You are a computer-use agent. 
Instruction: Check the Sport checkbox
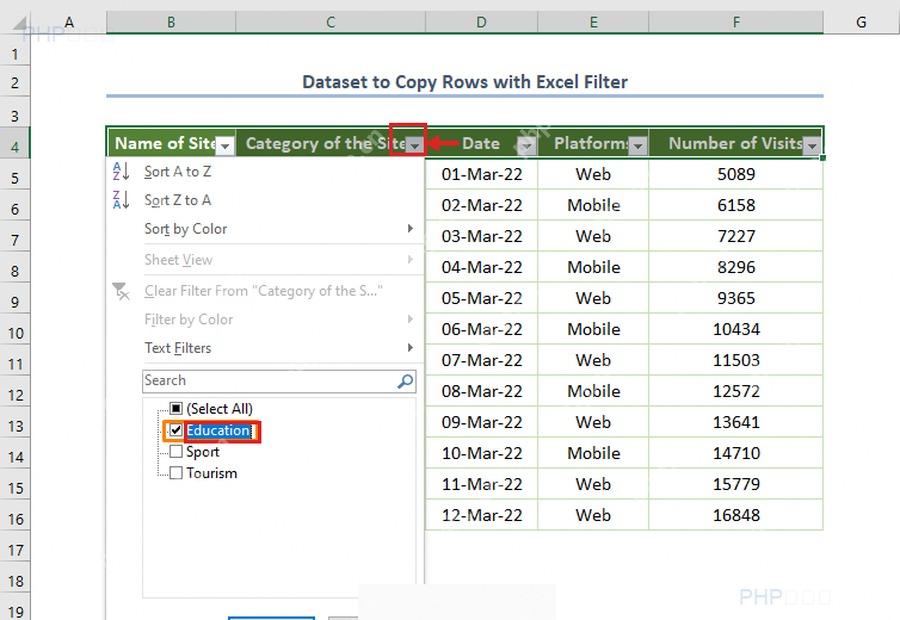pyautogui.click(x=176, y=451)
